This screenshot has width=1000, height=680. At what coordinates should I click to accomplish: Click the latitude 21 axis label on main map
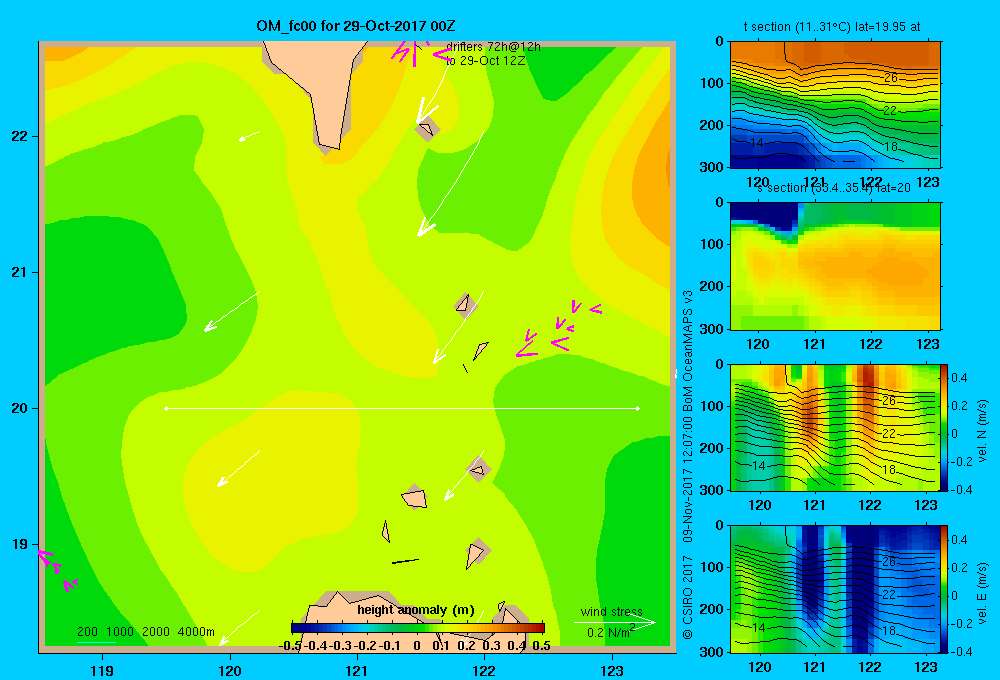(20, 272)
